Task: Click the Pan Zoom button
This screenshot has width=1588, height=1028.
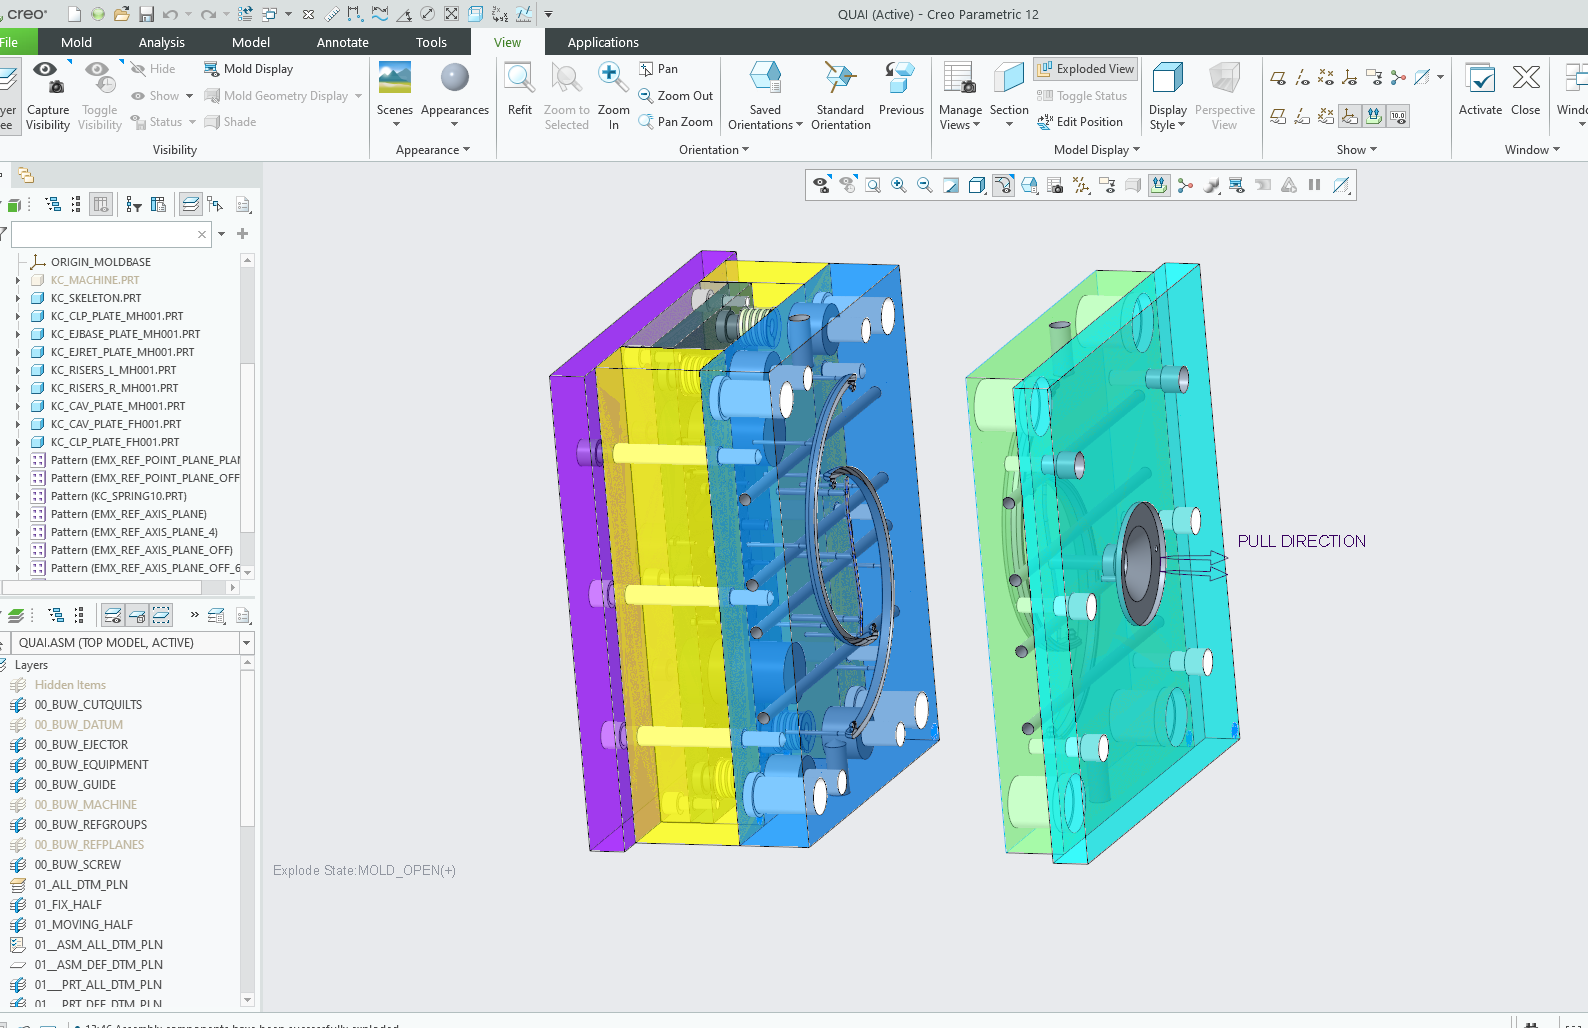Action: [x=676, y=122]
